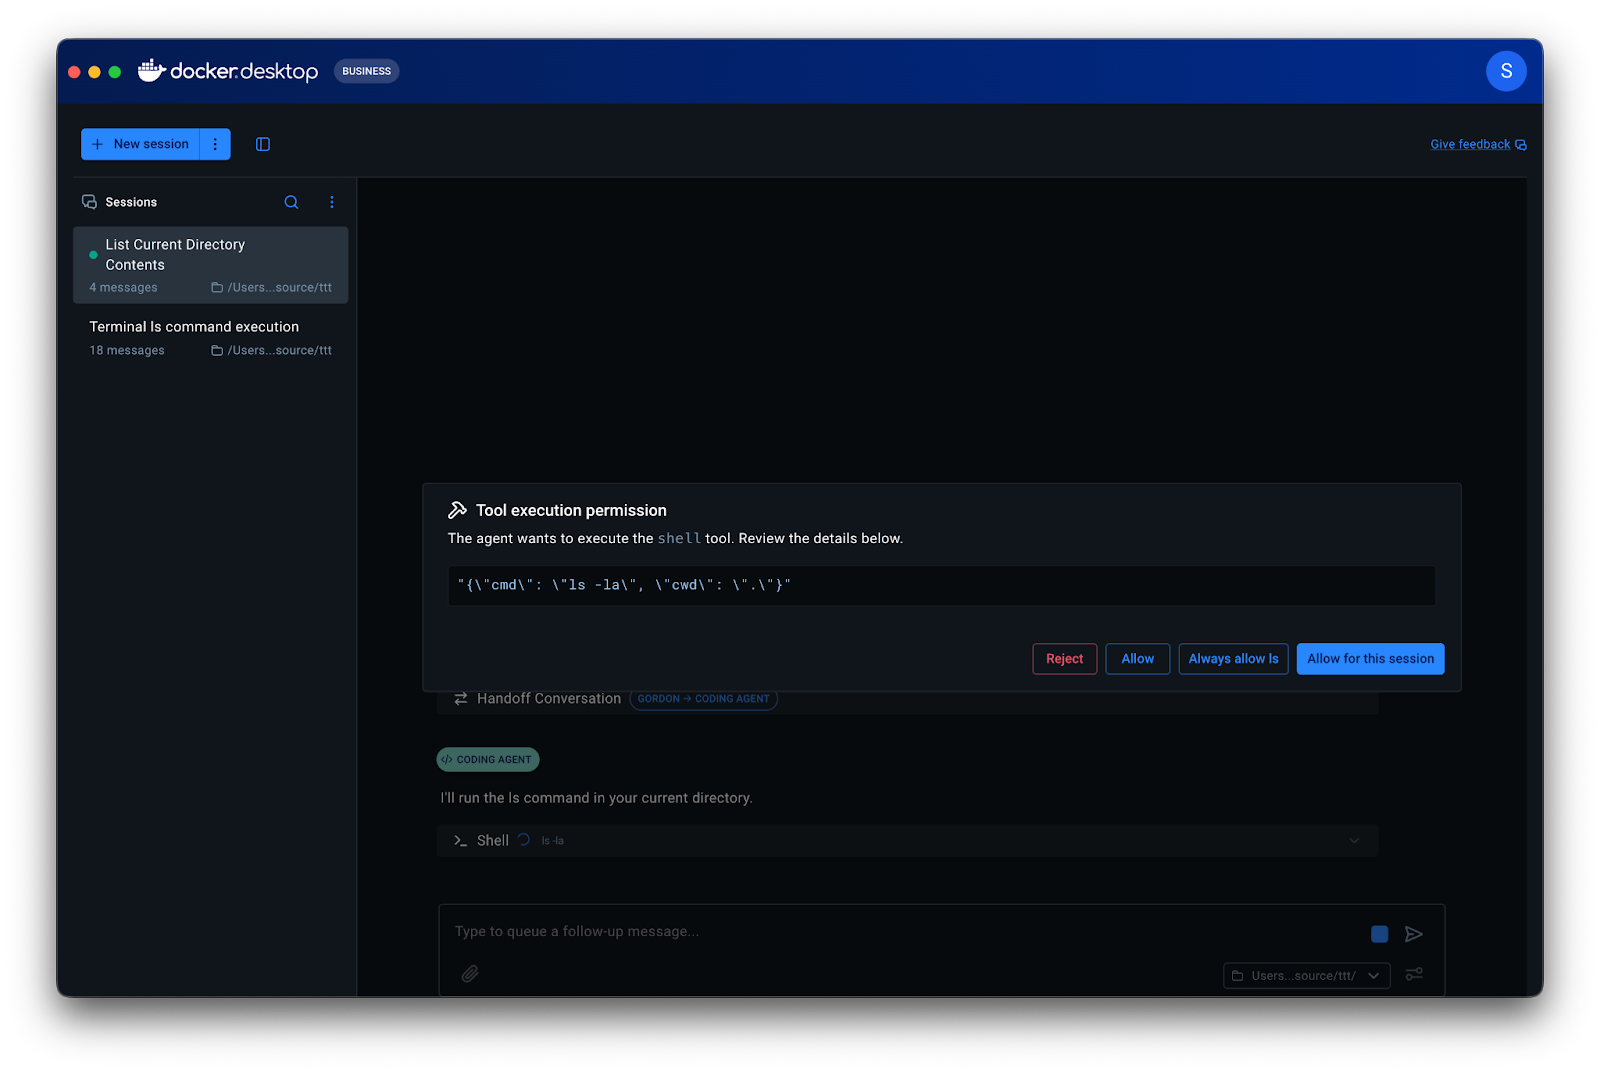Search sessions with magnifier icon

[291, 202]
